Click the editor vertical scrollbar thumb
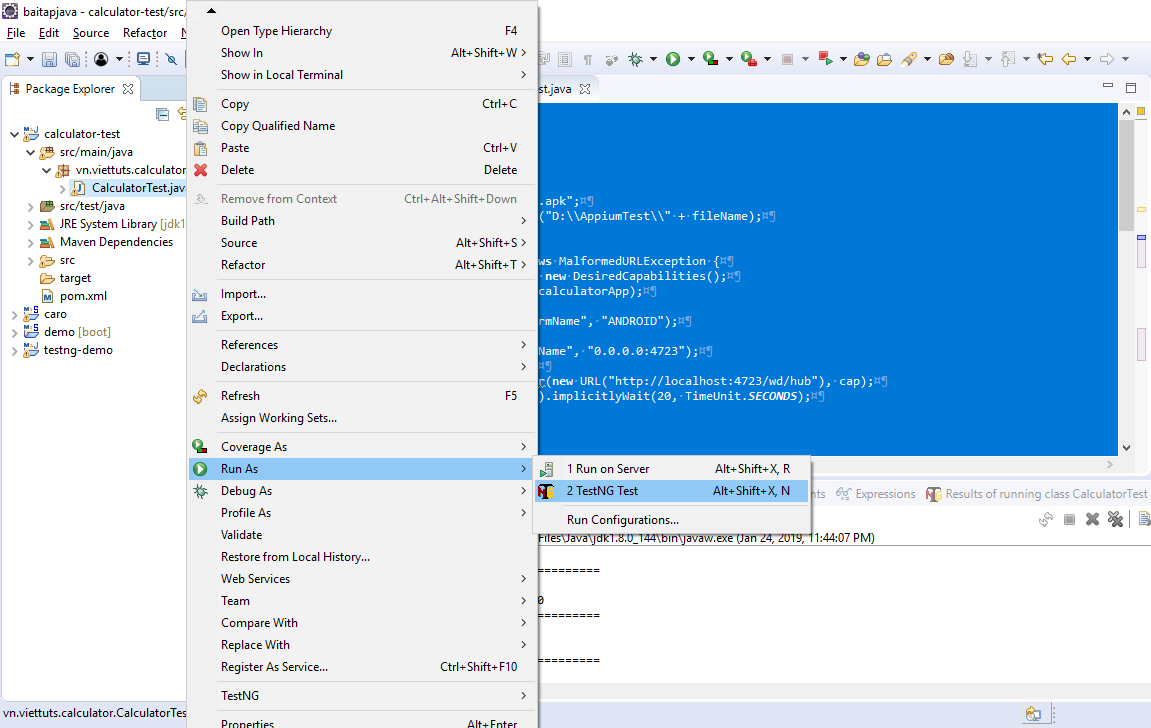Viewport: 1151px width, 728px height. 1126,177
